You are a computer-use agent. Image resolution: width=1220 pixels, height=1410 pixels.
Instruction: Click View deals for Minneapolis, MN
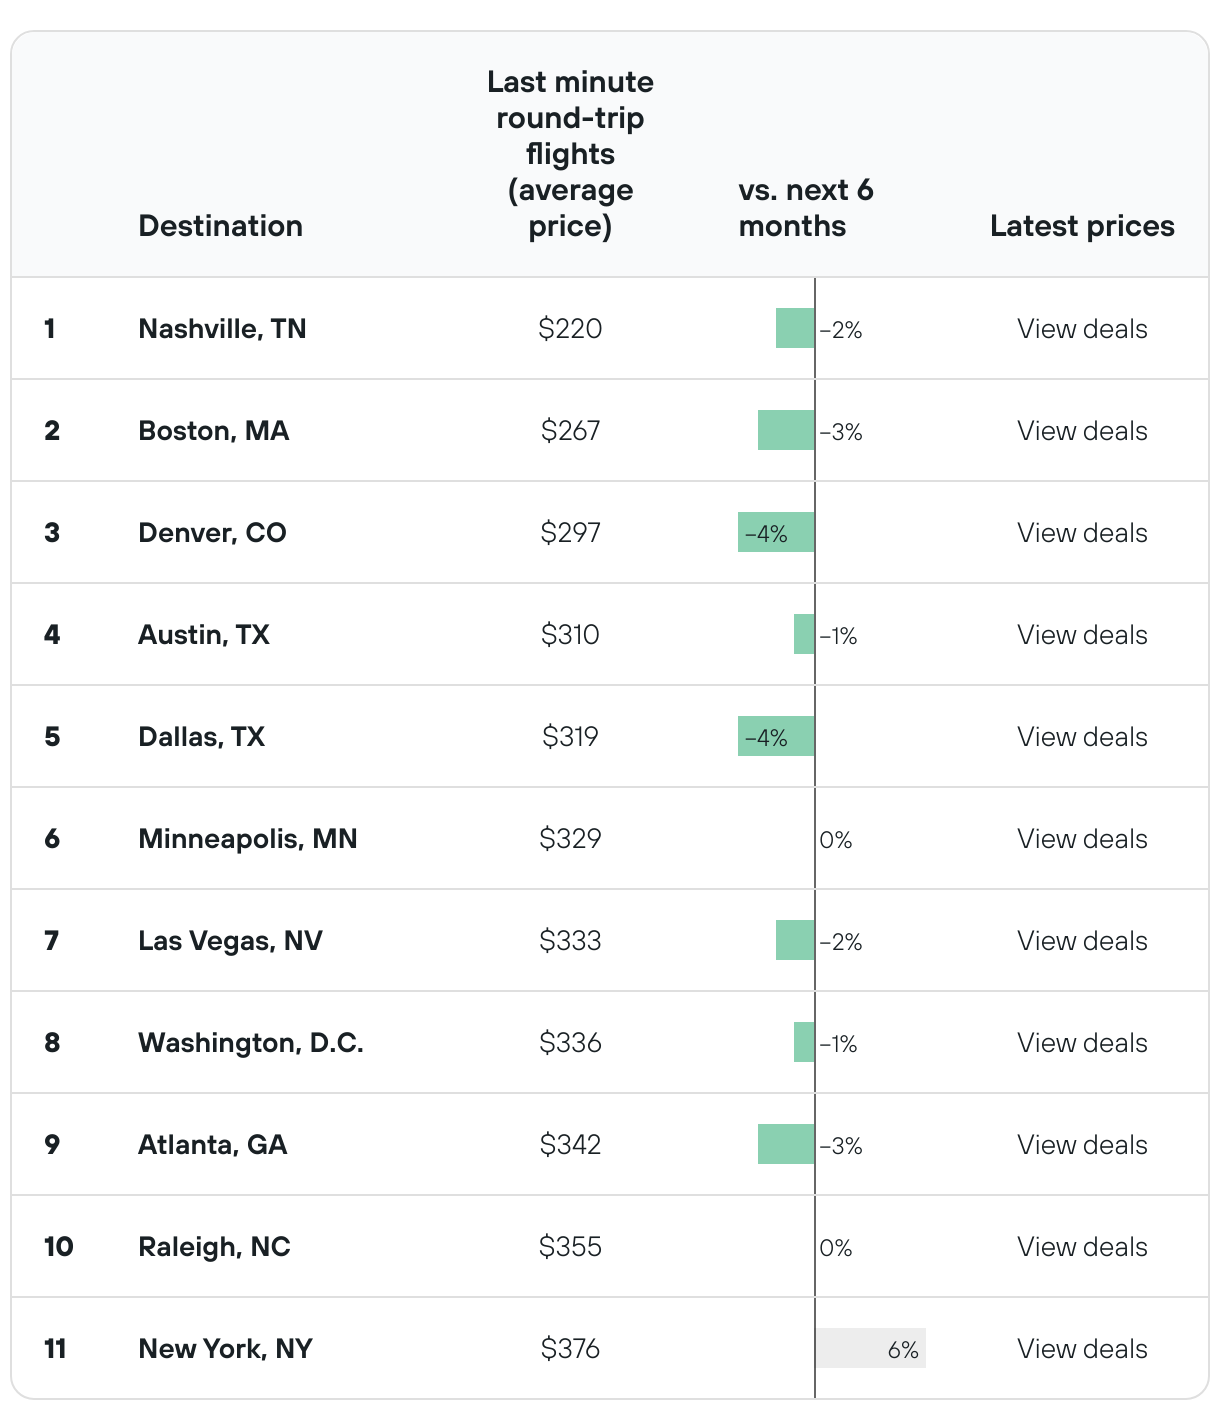(1082, 839)
